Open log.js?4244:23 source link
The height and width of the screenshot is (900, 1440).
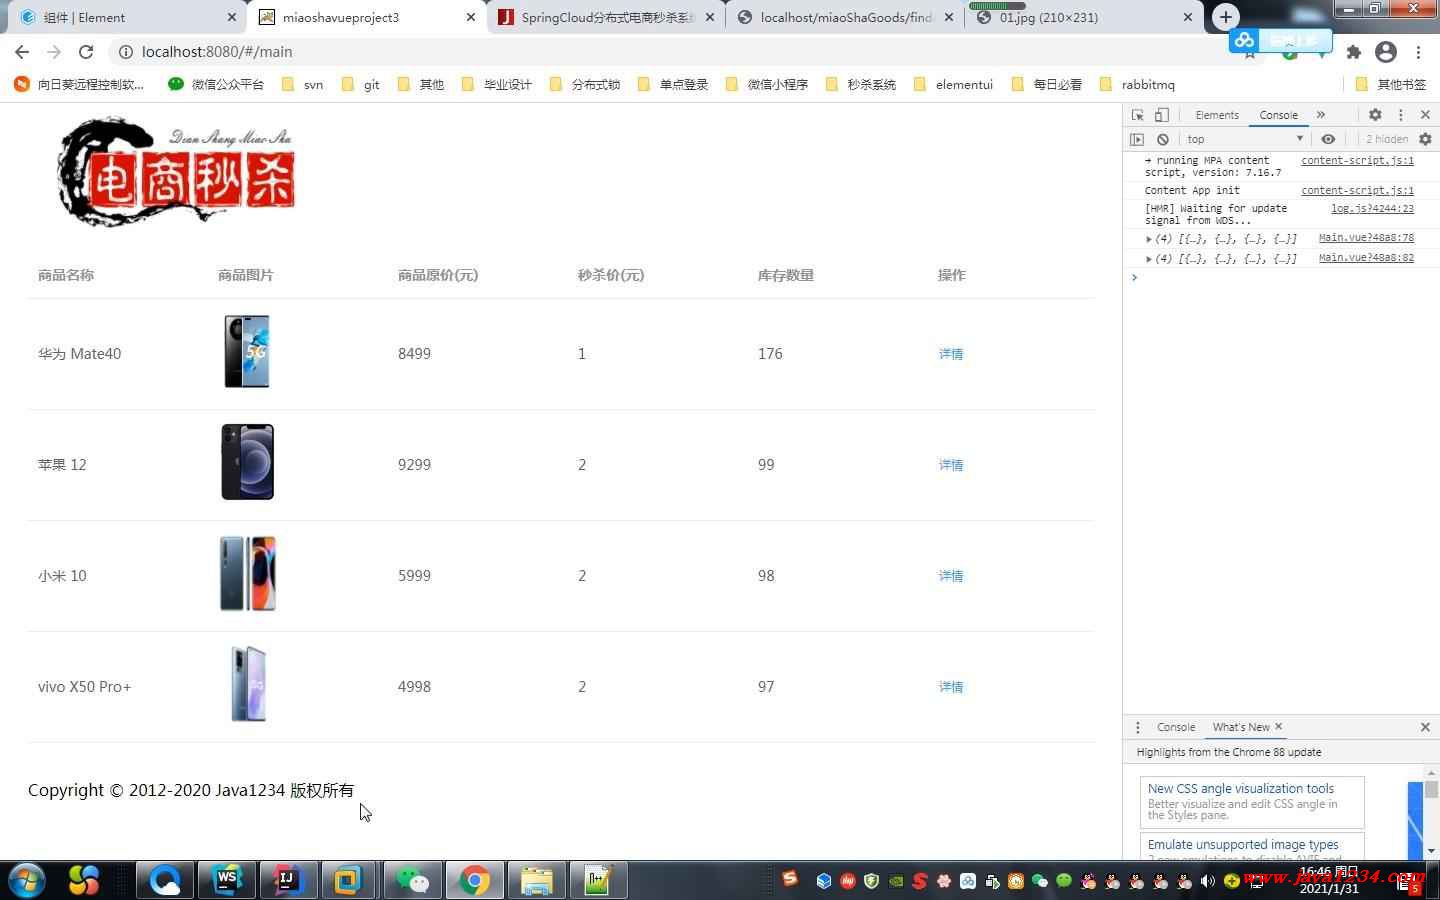(x=1372, y=208)
